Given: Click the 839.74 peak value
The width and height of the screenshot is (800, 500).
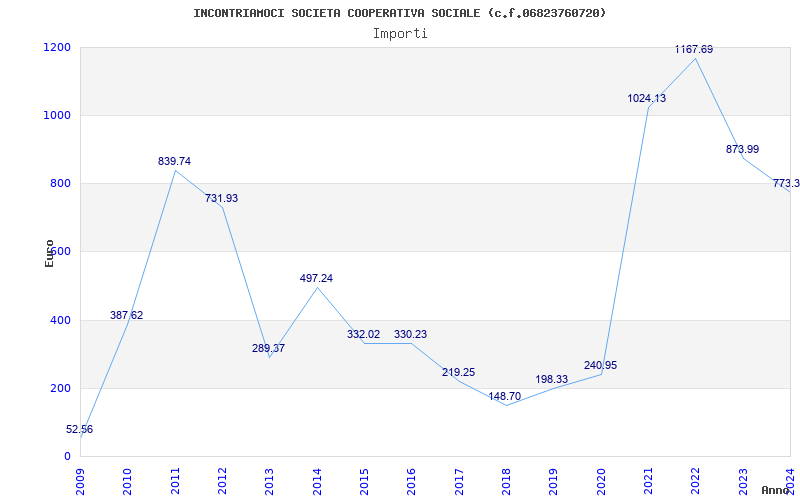Looking at the screenshot, I should (174, 161).
